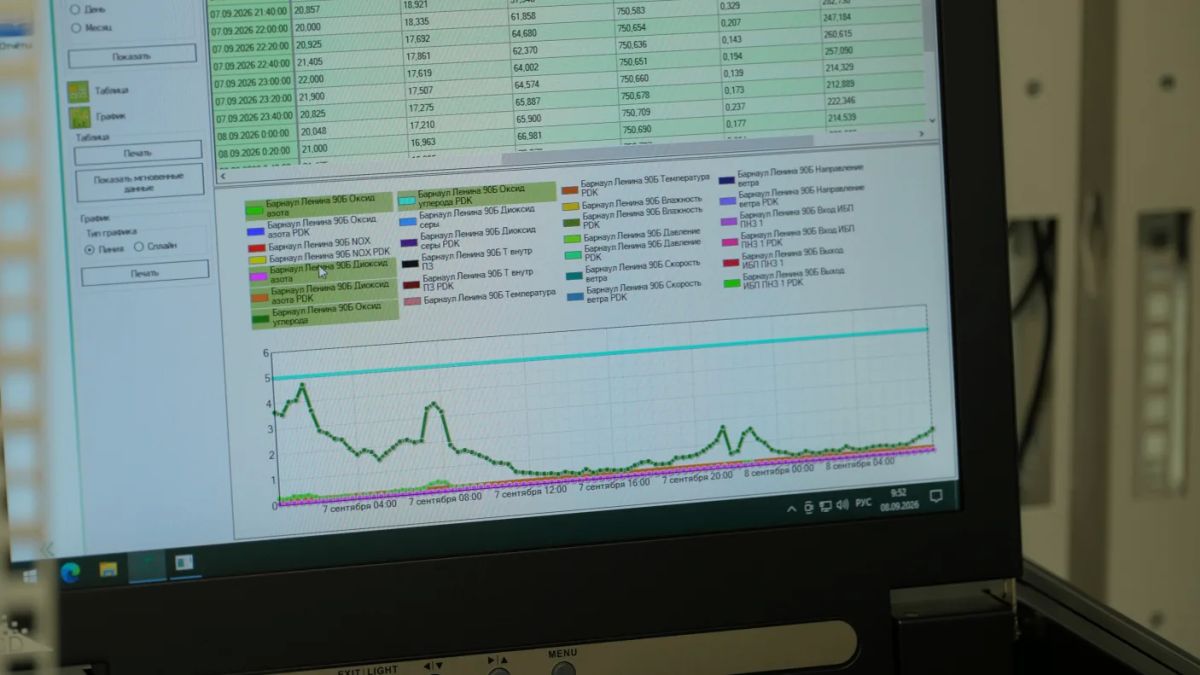The width and height of the screenshot is (1200, 675).
Task: Launch Microsoft Edge from the taskbar
Action: 70,571
